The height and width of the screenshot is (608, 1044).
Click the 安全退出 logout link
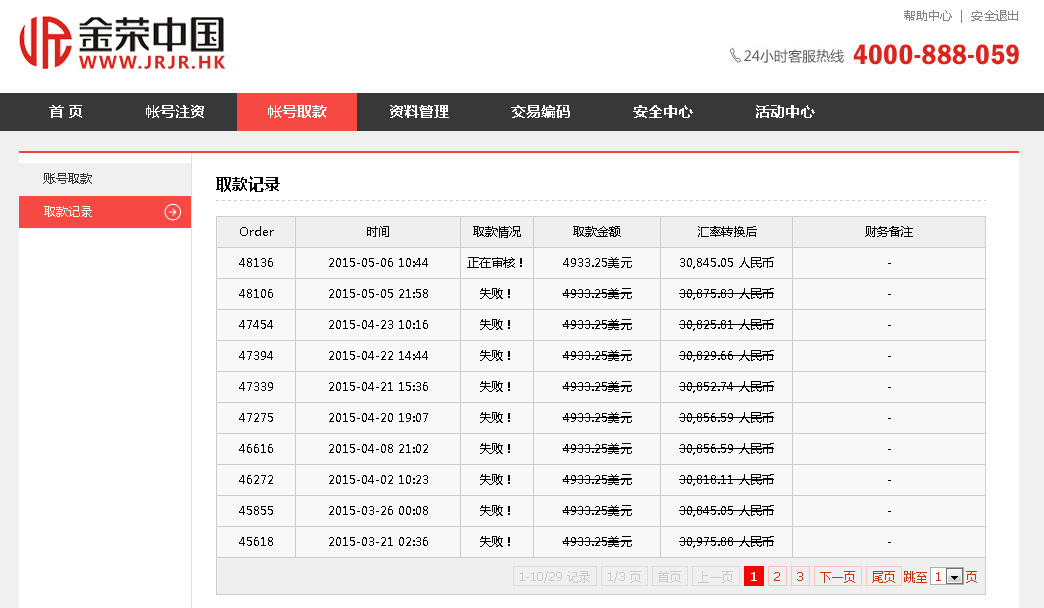[x=995, y=15]
